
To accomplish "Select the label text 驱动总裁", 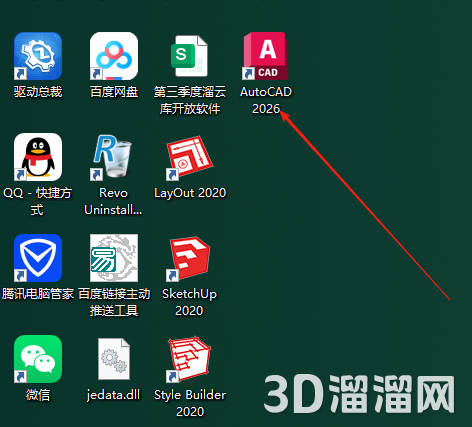I will point(38,92).
